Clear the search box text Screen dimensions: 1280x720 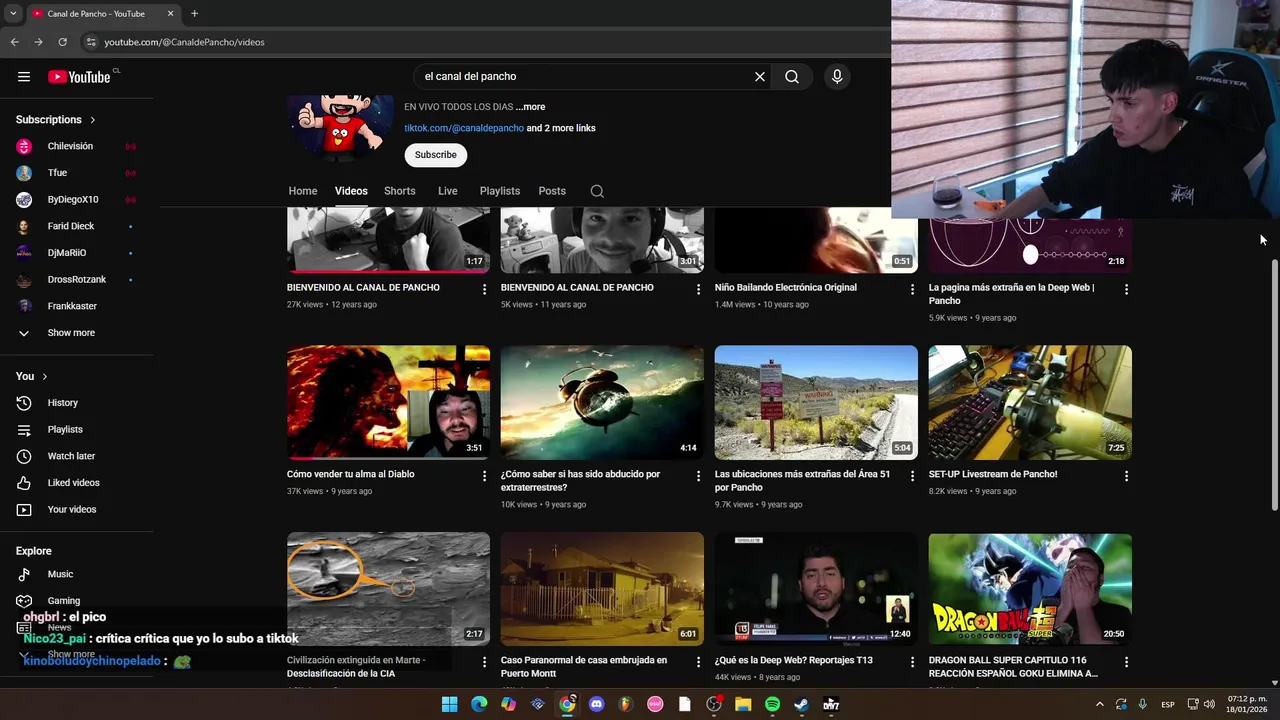760,77
